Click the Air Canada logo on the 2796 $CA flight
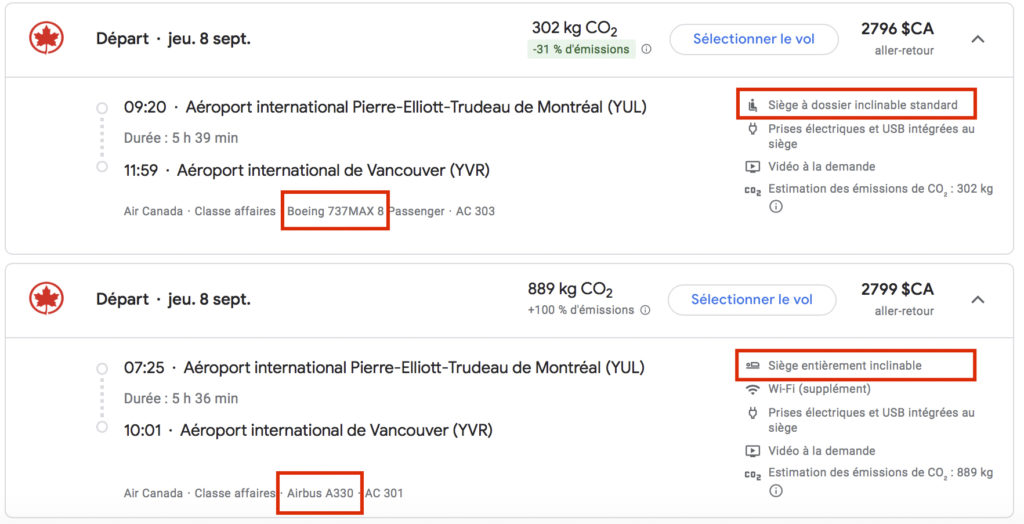Screen dimensions: 1024x524 [x=46, y=39]
